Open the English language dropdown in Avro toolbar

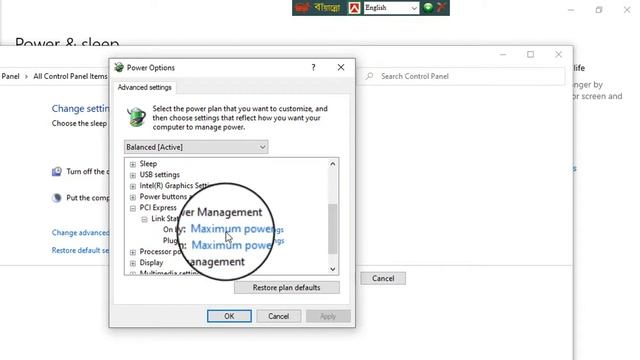pos(391,8)
